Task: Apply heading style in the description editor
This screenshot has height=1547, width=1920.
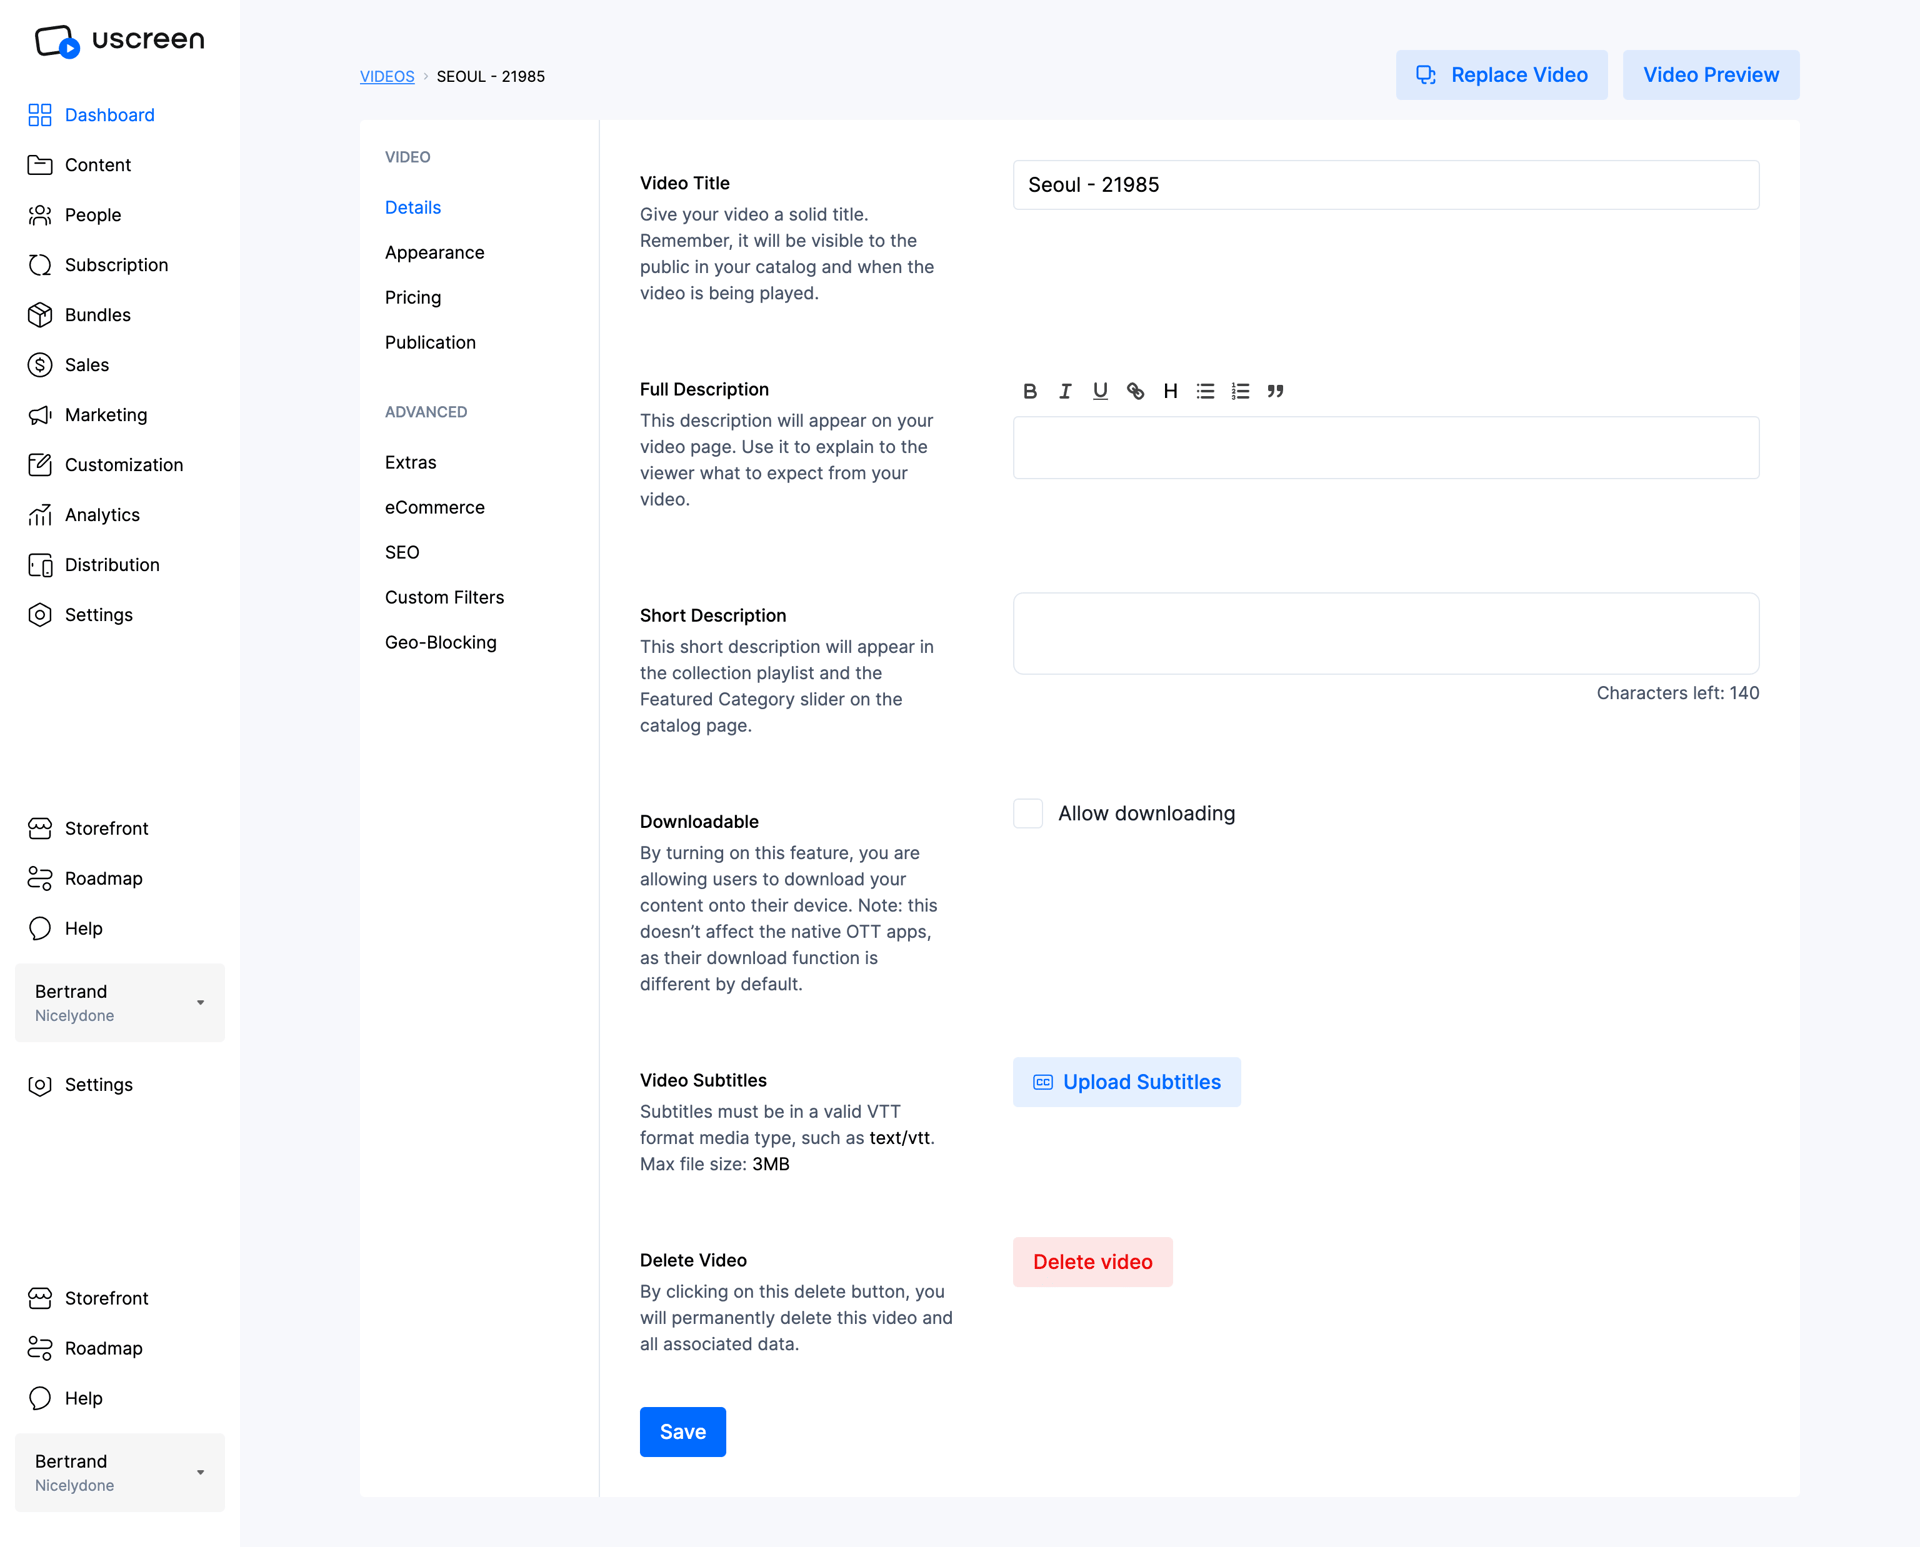Action: tap(1170, 391)
